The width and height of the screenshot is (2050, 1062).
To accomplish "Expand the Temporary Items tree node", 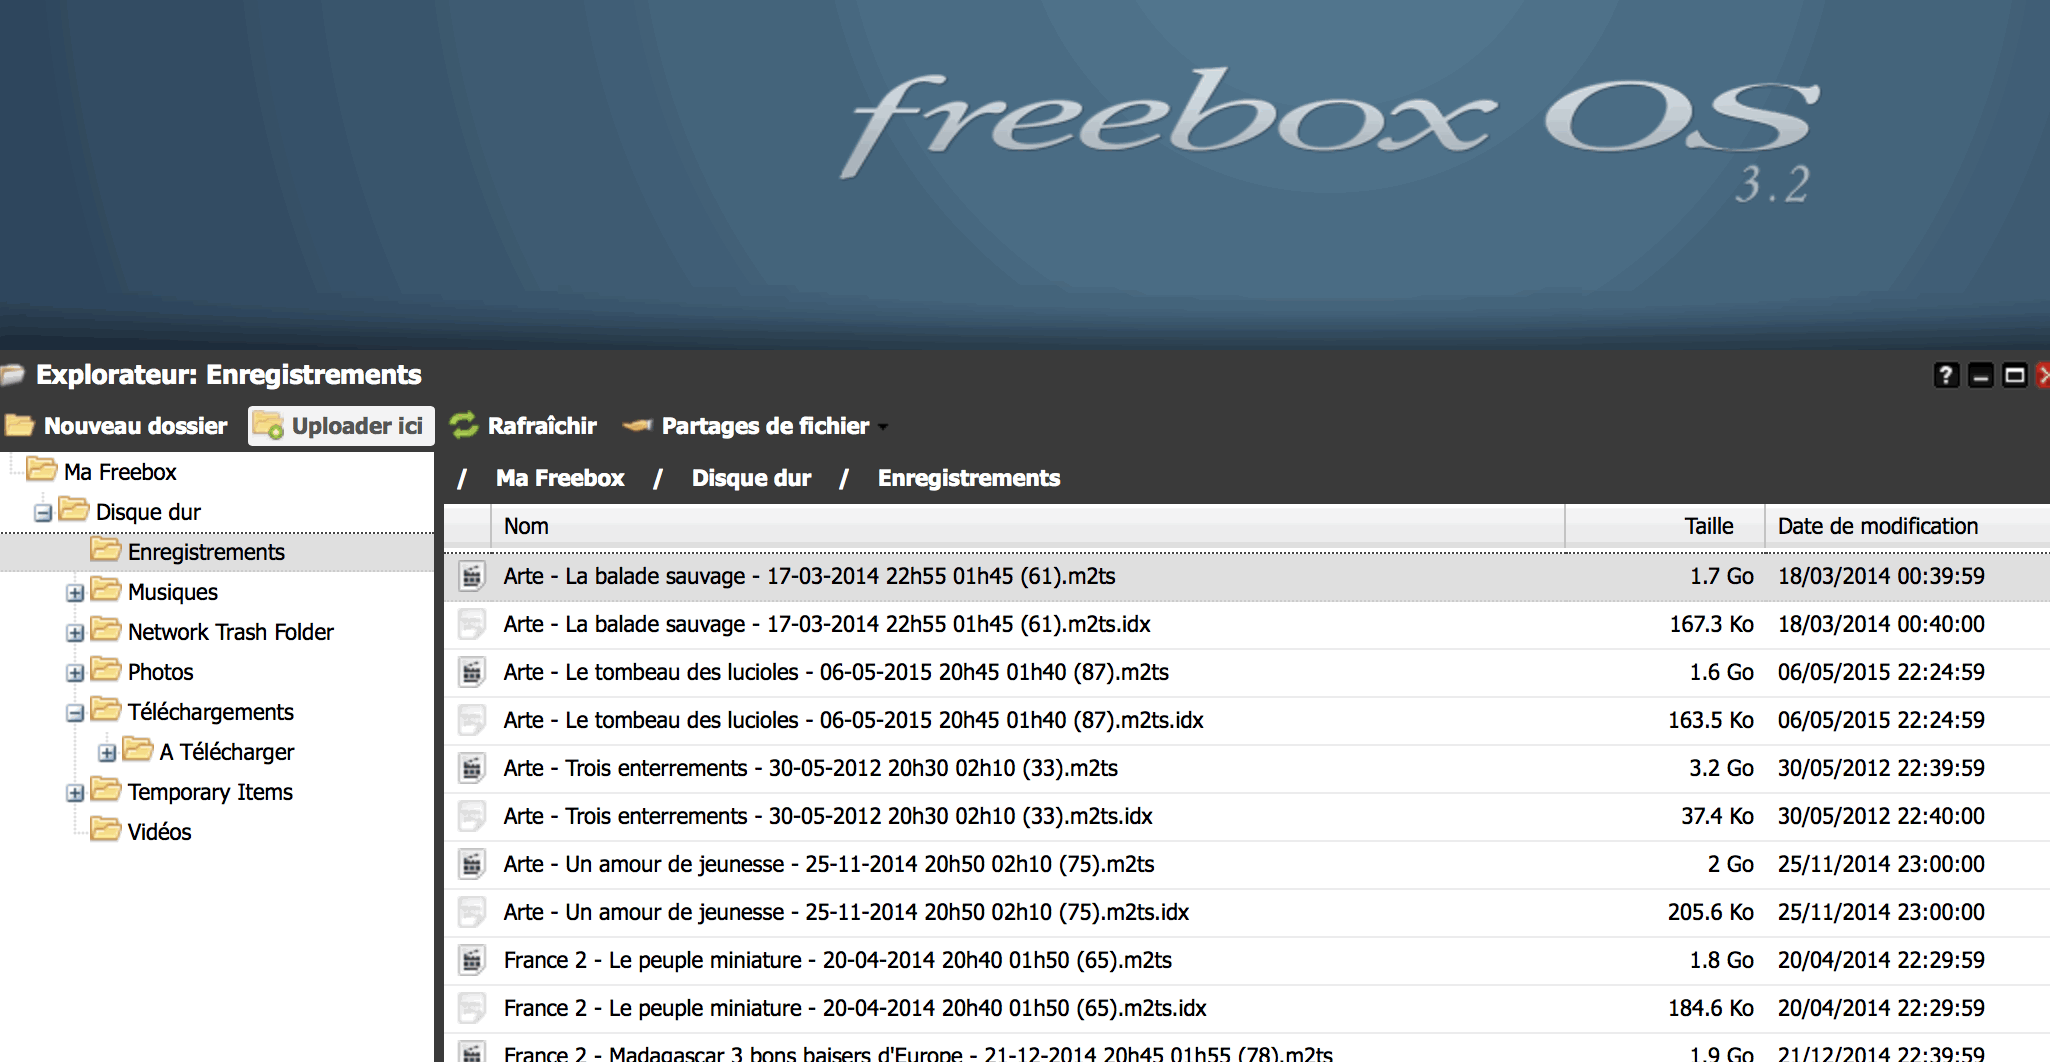I will pos(75,793).
